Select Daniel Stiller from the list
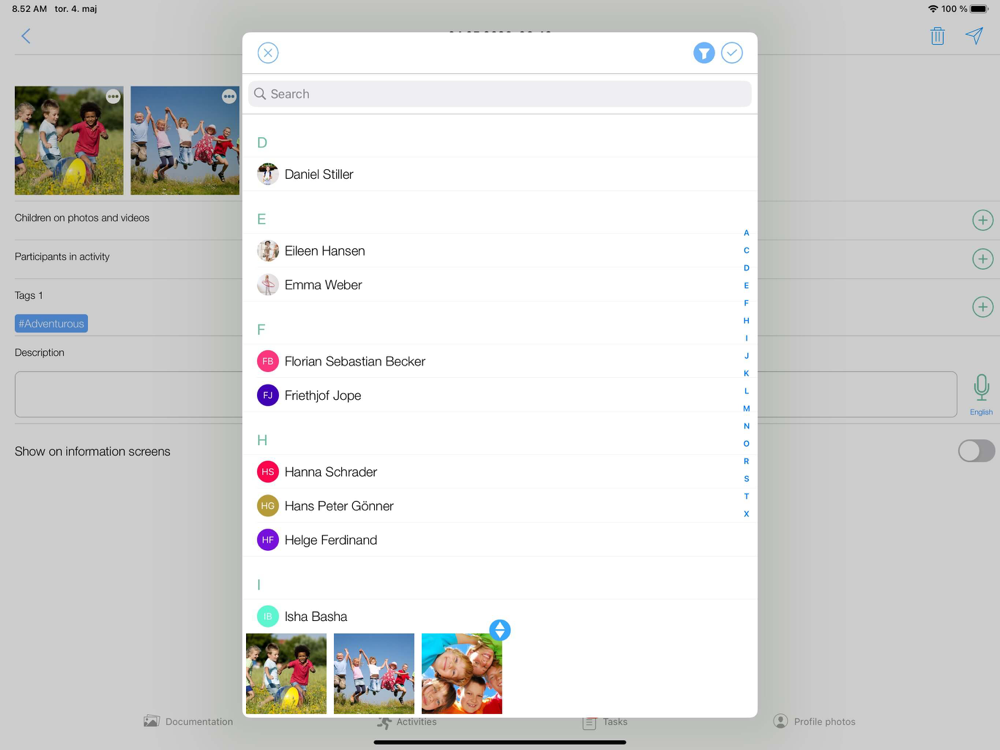The image size is (1000, 750). click(x=499, y=174)
